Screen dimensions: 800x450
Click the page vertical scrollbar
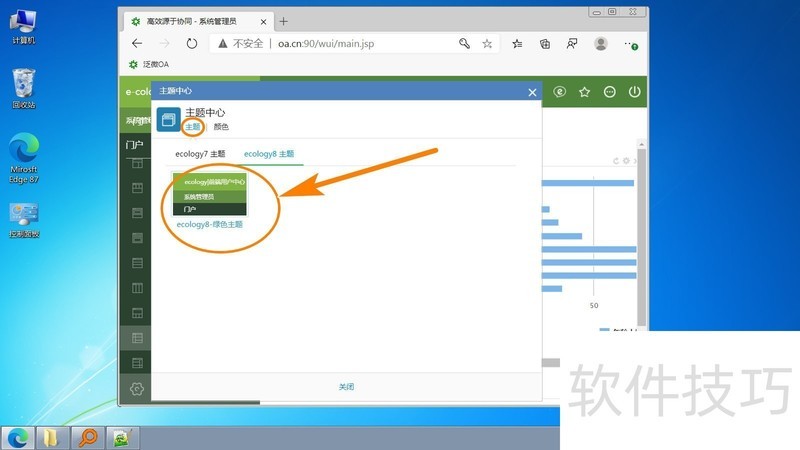(x=641, y=235)
